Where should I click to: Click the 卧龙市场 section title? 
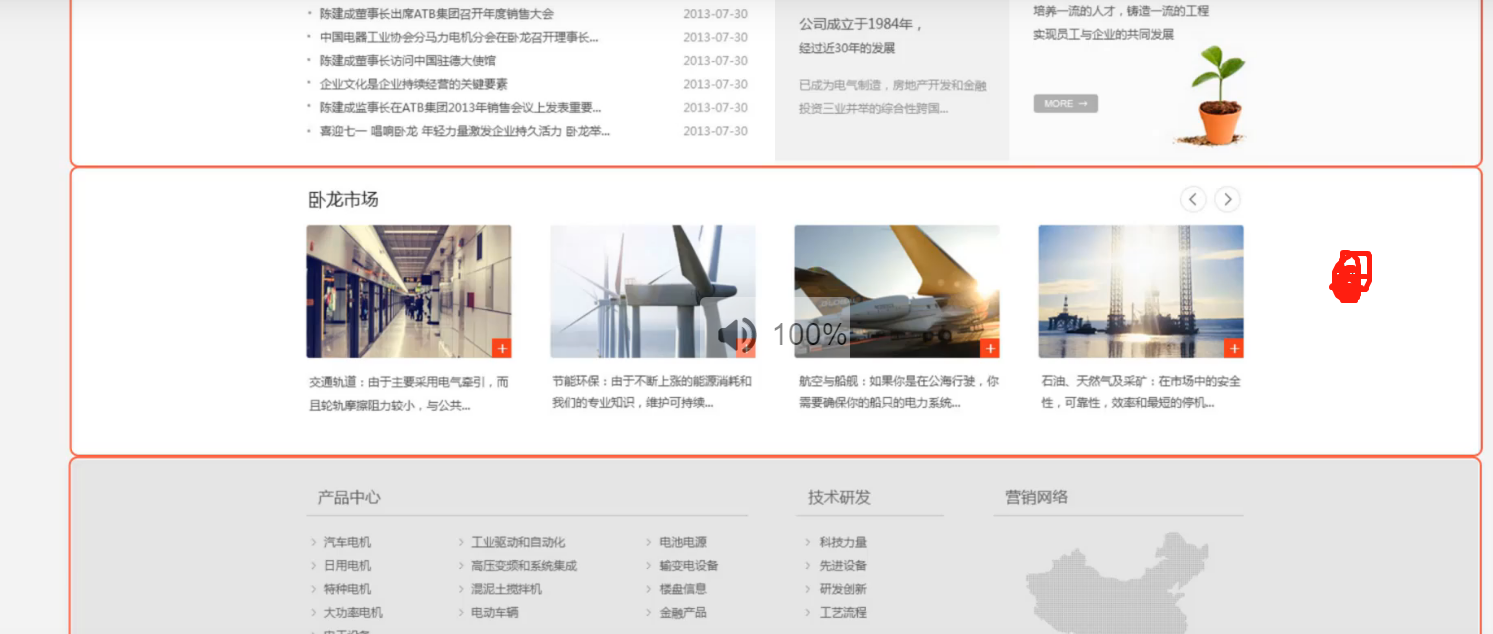point(343,199)
